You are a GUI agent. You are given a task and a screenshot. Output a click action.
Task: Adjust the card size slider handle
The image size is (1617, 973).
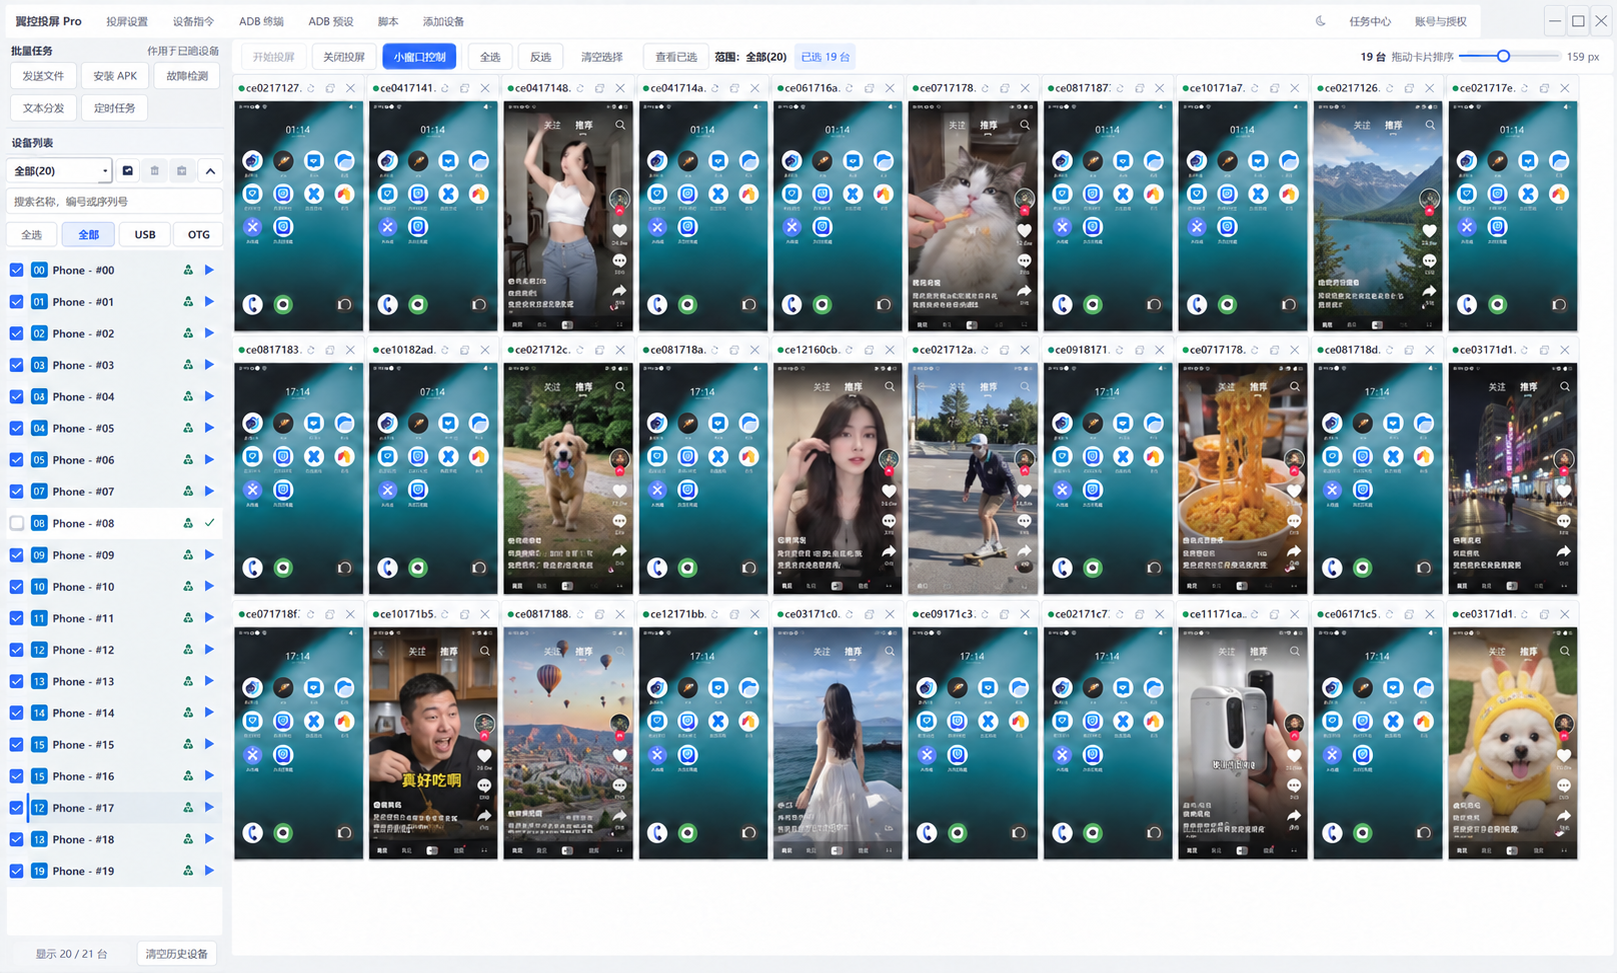click(x=1503, y=57)
